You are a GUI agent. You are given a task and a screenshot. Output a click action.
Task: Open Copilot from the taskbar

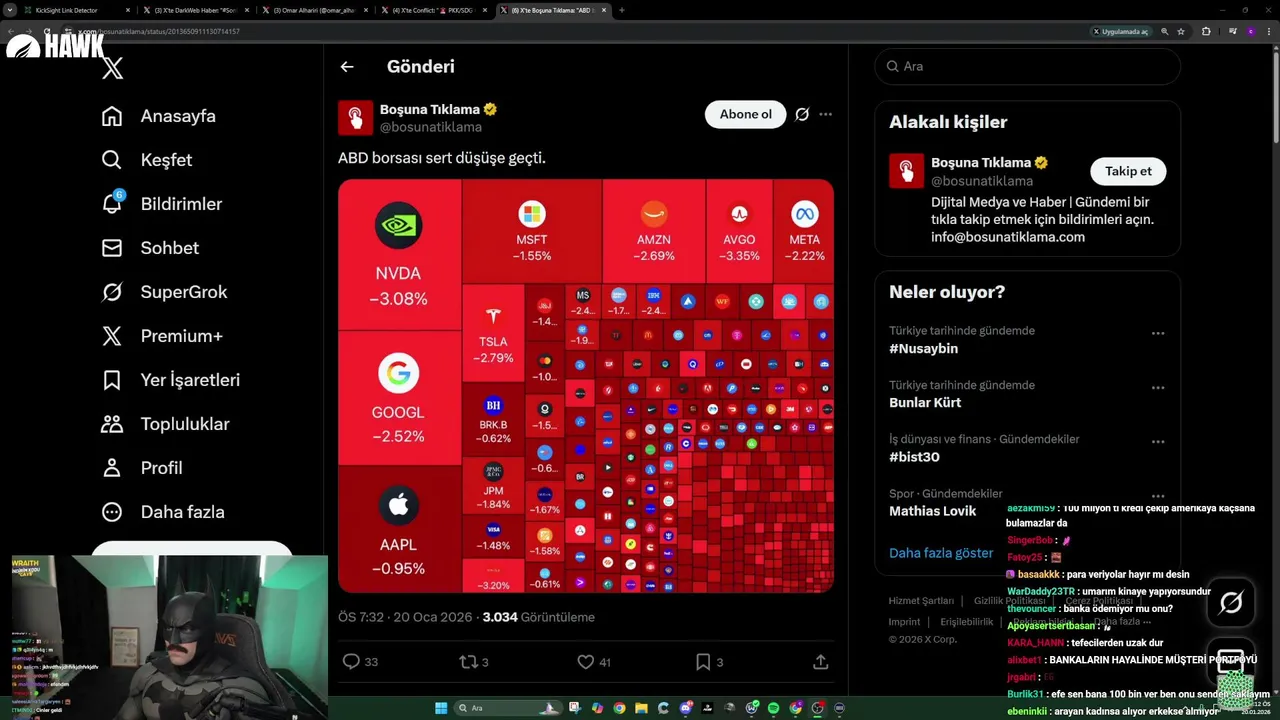[597, 708]
